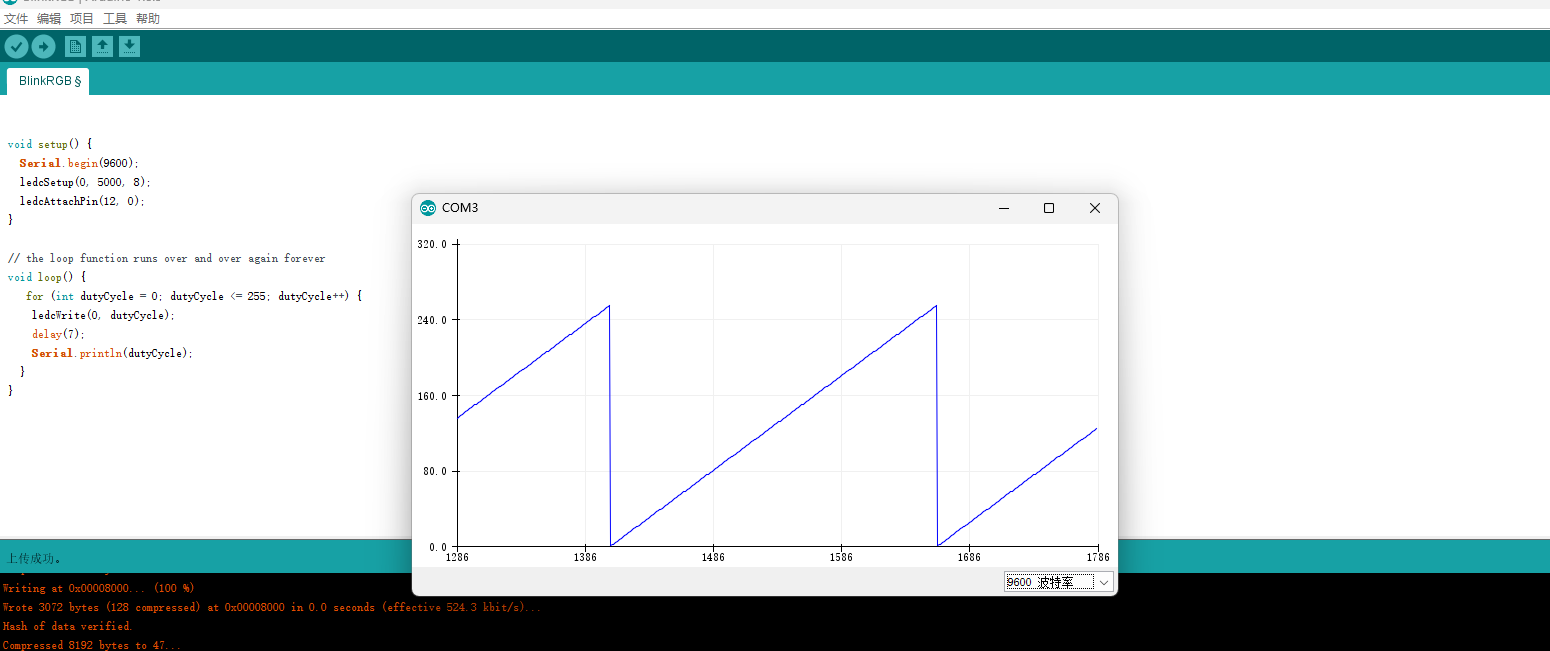Click the 1386 x-axis label
Screen dimensions: 1550x651
585,557
